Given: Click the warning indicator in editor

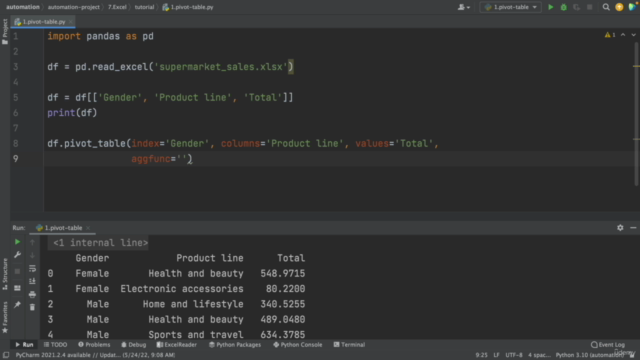Looking at the screenshot, I should [x=610, y=35].
